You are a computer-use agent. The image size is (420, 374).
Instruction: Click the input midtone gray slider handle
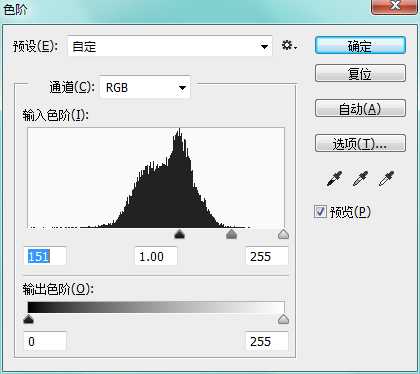[231, 234]
